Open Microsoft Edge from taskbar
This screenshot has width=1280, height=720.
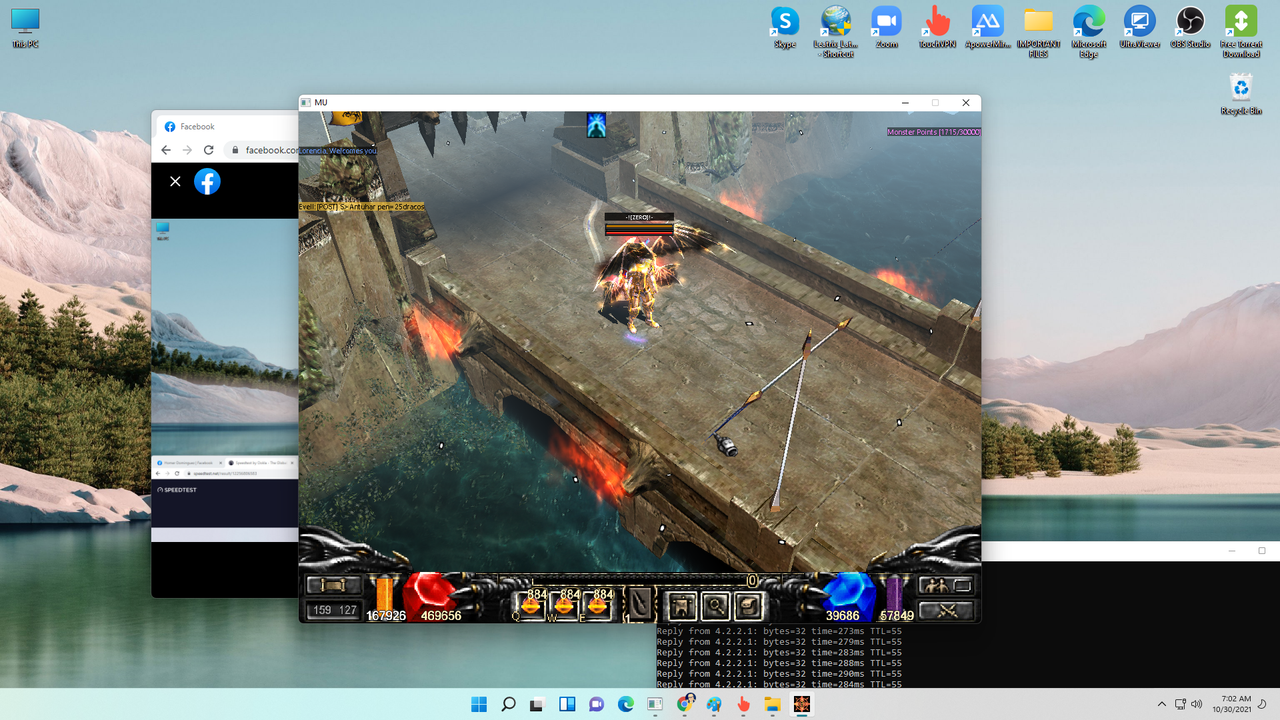coord(626,704)
